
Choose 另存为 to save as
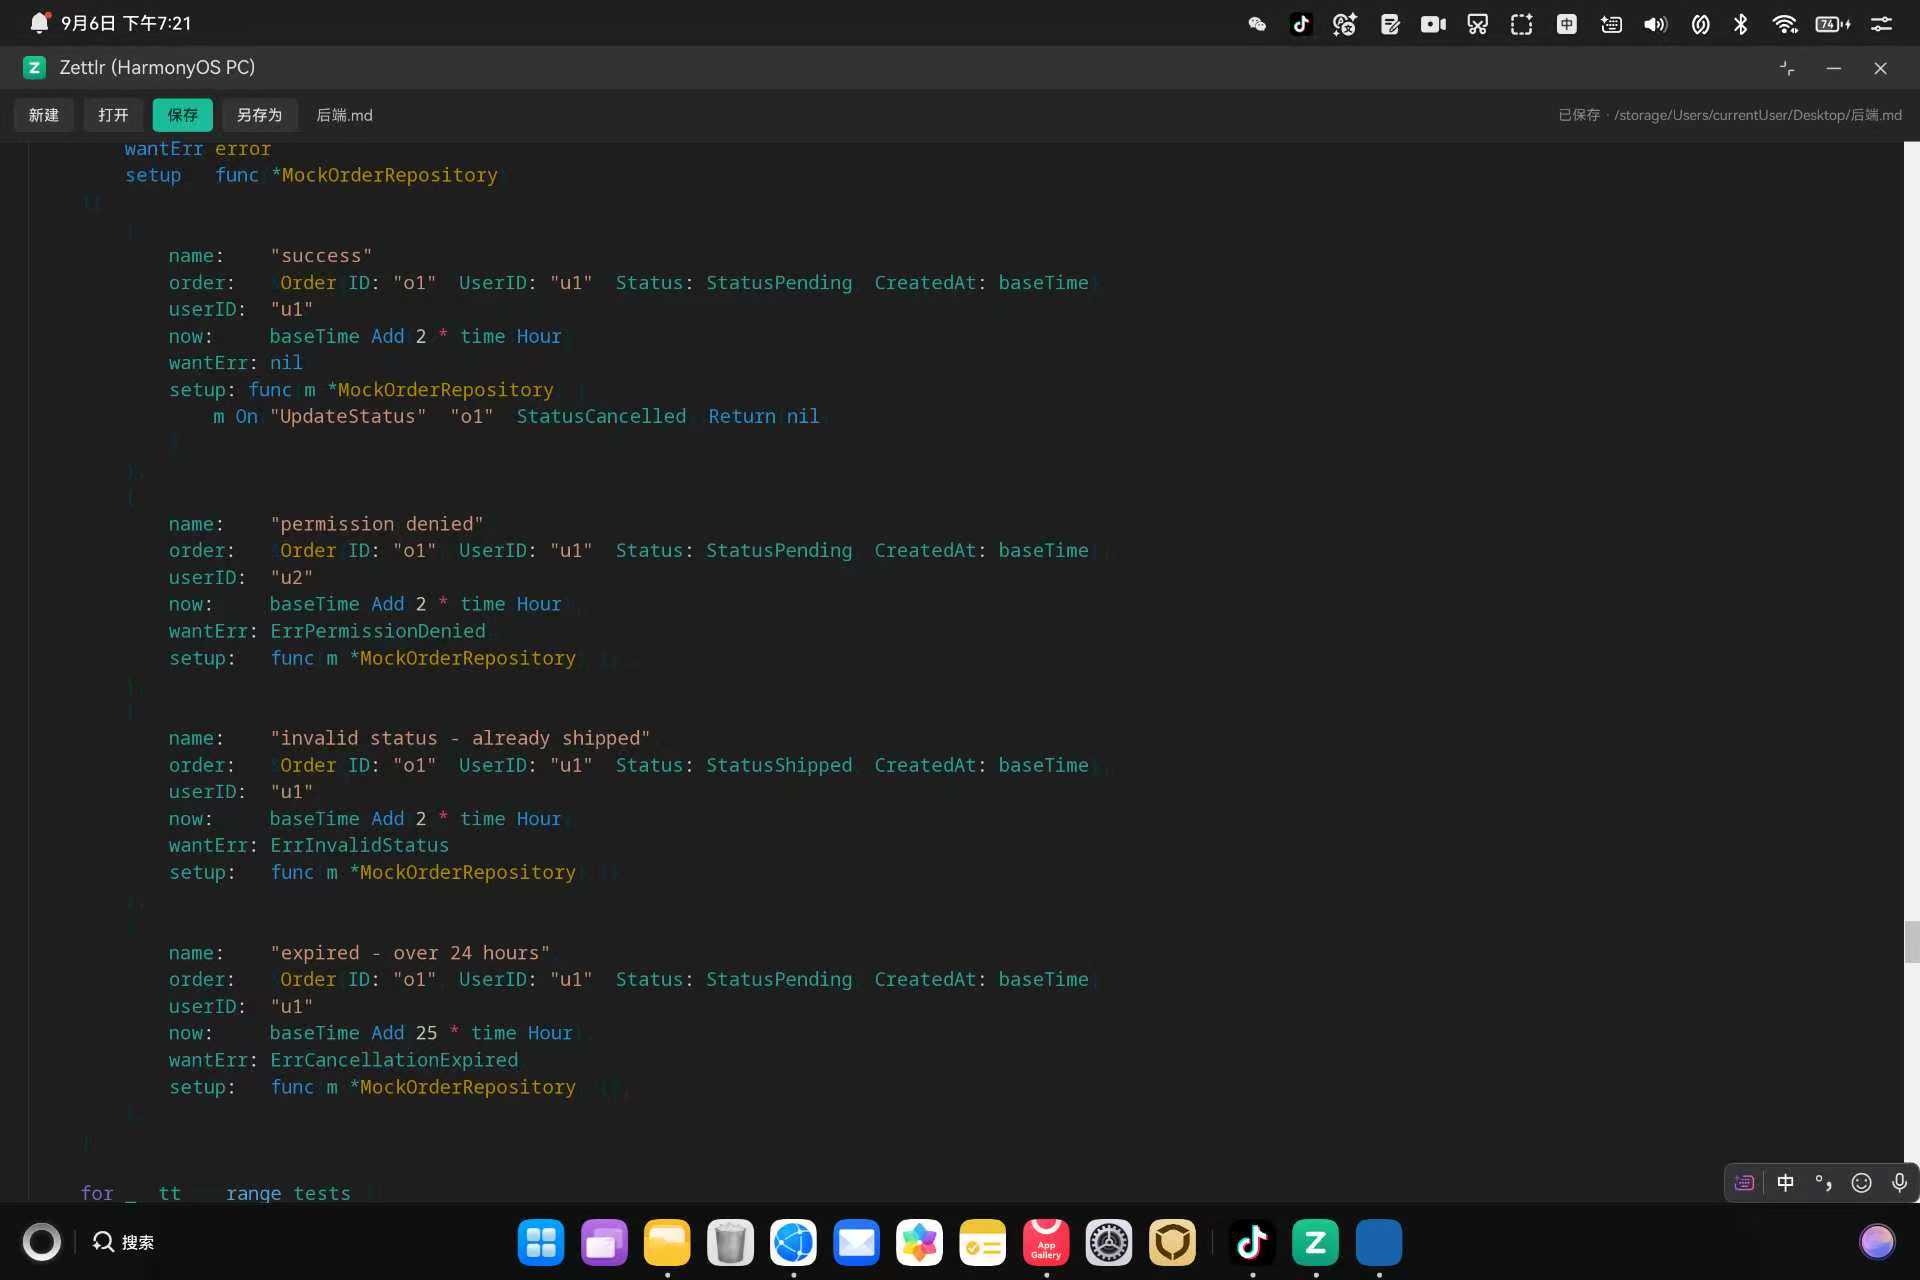pyautogui.click(x=259, y=115)
